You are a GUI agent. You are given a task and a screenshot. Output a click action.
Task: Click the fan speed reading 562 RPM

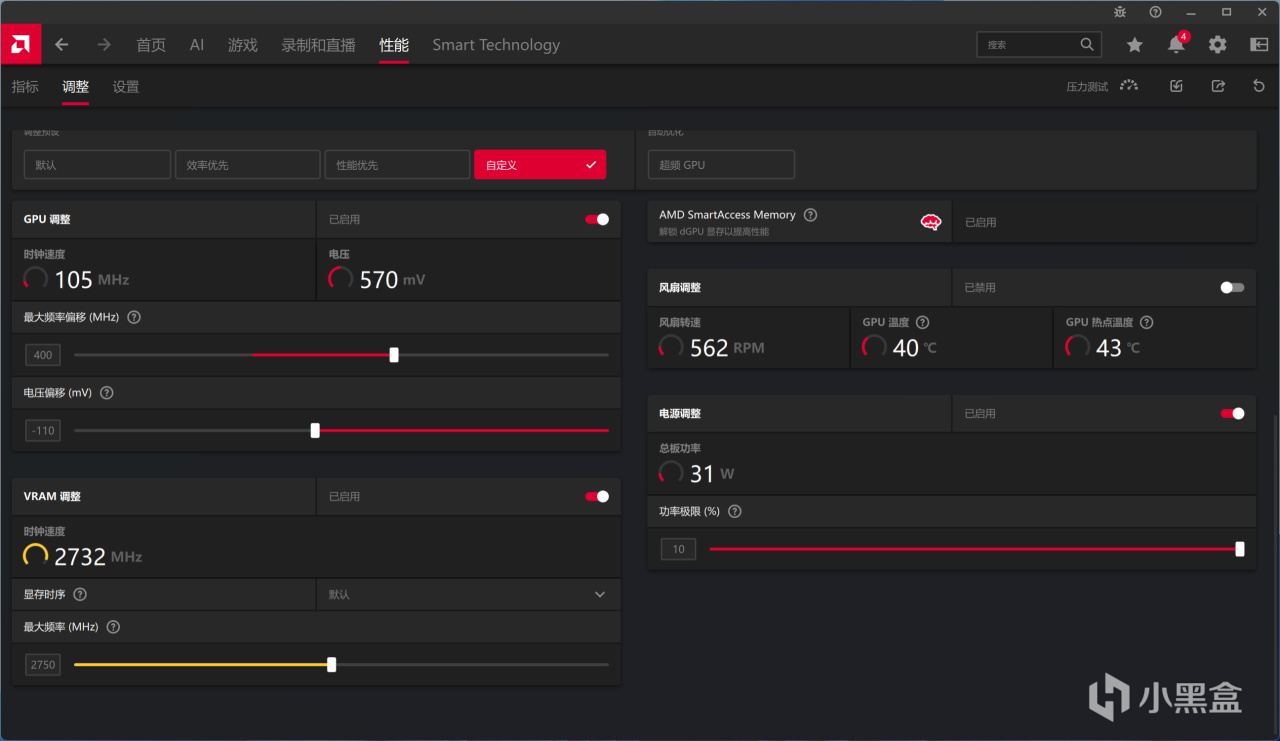tap(727, 347)
